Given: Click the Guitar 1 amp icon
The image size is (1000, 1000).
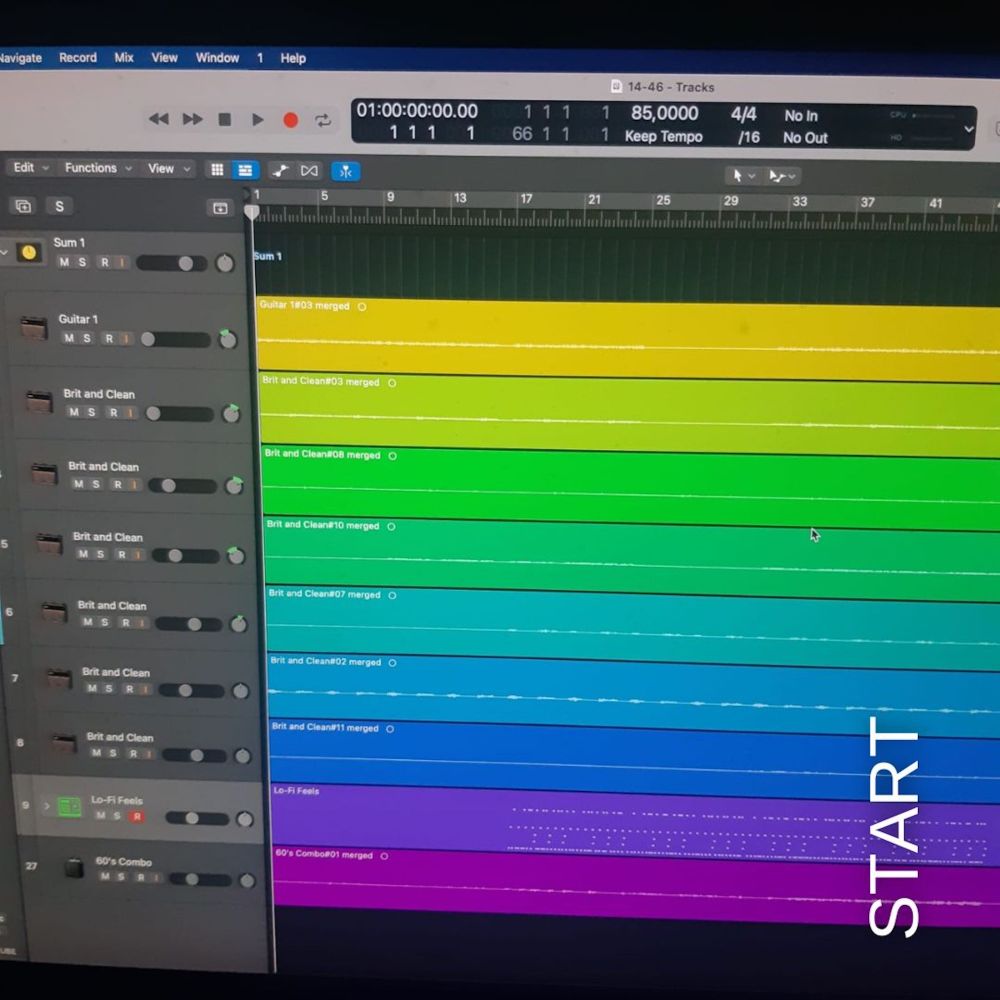Looking at the screenshot, I should point(34,328).
